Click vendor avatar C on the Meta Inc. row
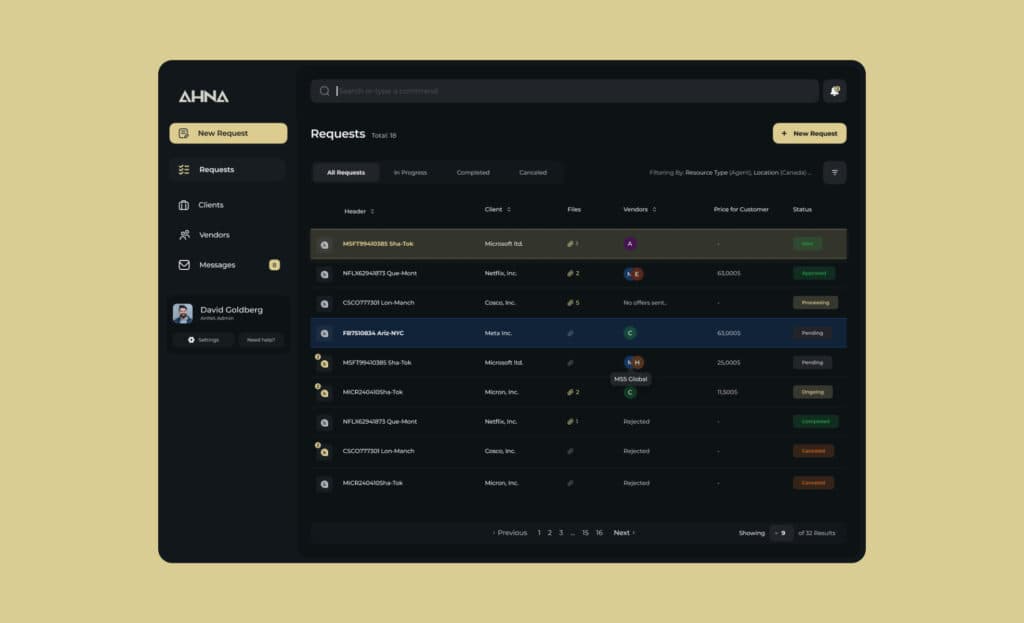1024x623 pixels. pyautogui.click(x=630, y=333)
